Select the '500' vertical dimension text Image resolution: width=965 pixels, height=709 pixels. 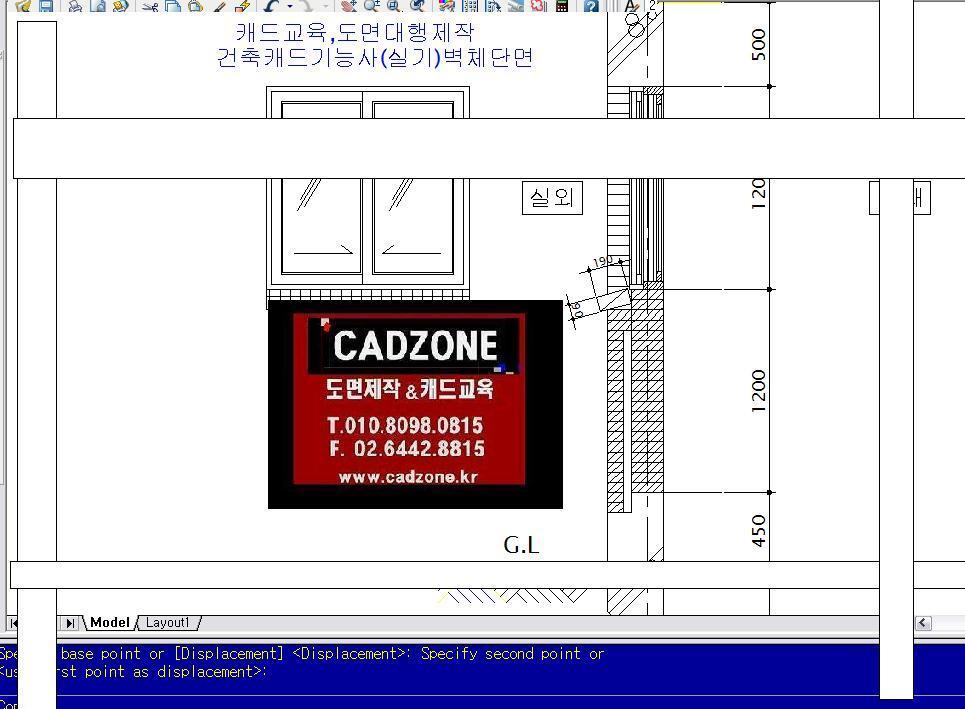759,44
